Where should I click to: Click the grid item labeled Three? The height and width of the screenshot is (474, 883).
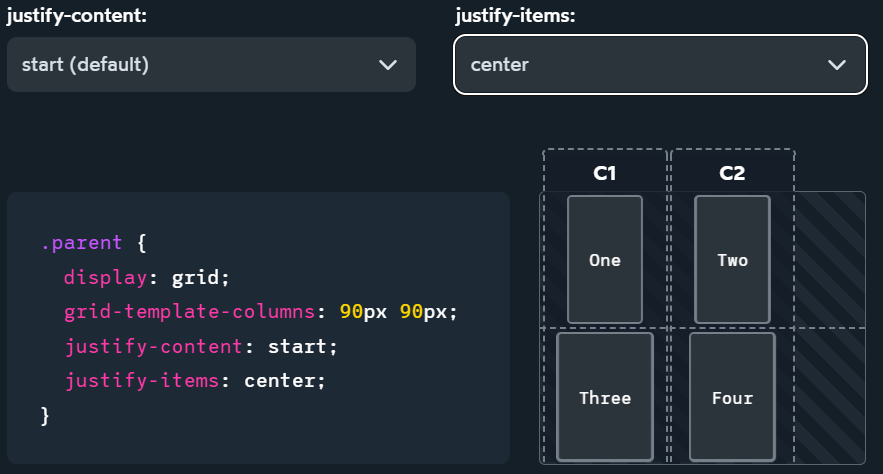(605, 397)
